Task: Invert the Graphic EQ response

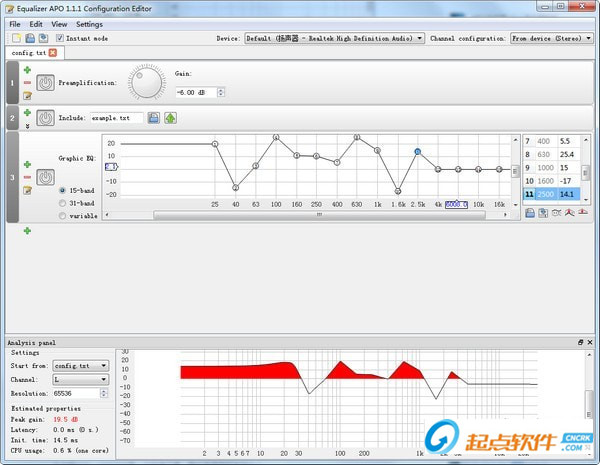Action: (x=556, y=213)
